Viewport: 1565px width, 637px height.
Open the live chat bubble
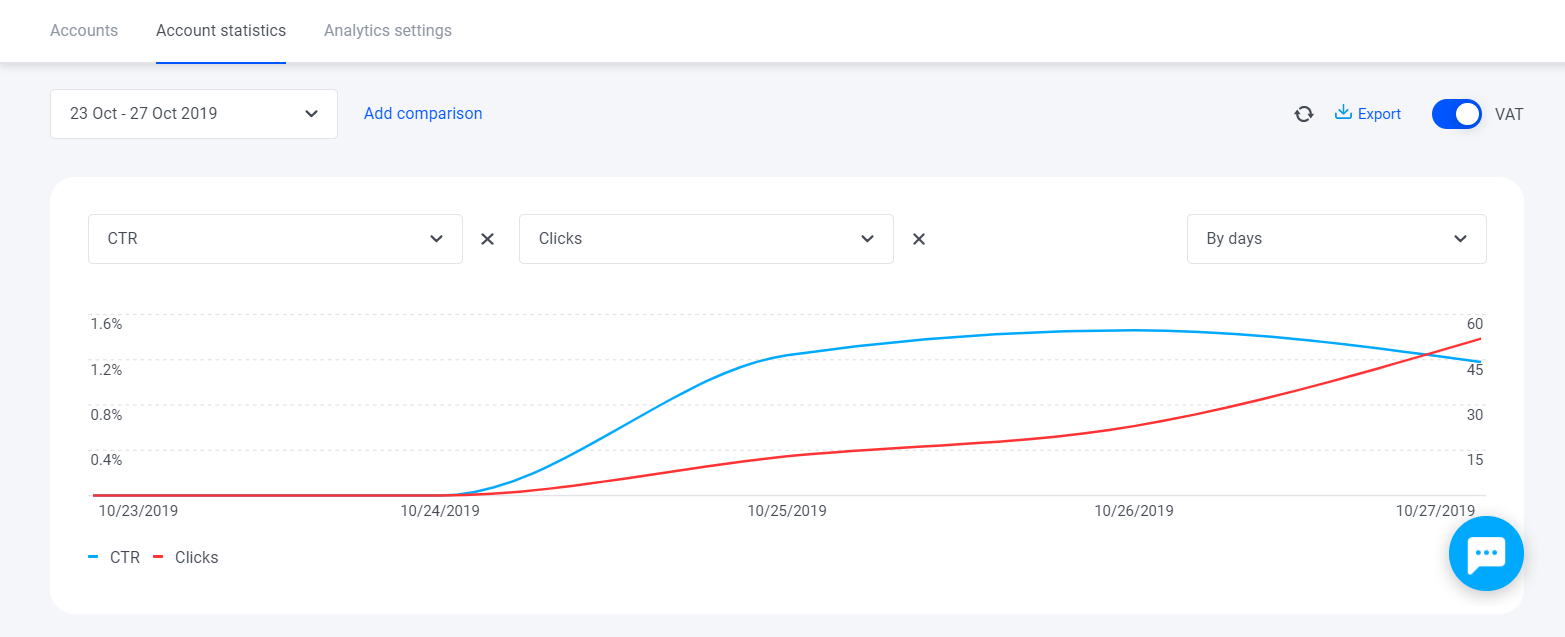[1486, 553]
